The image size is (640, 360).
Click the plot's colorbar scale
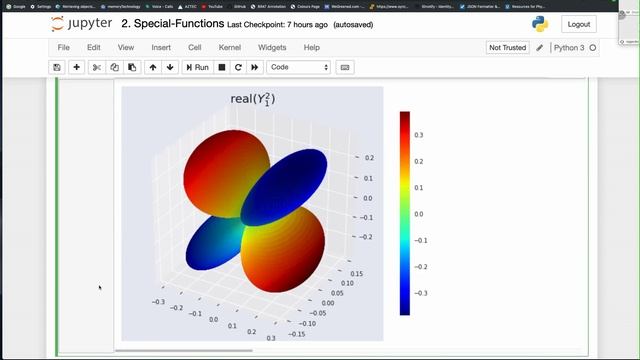coord(404,213)
